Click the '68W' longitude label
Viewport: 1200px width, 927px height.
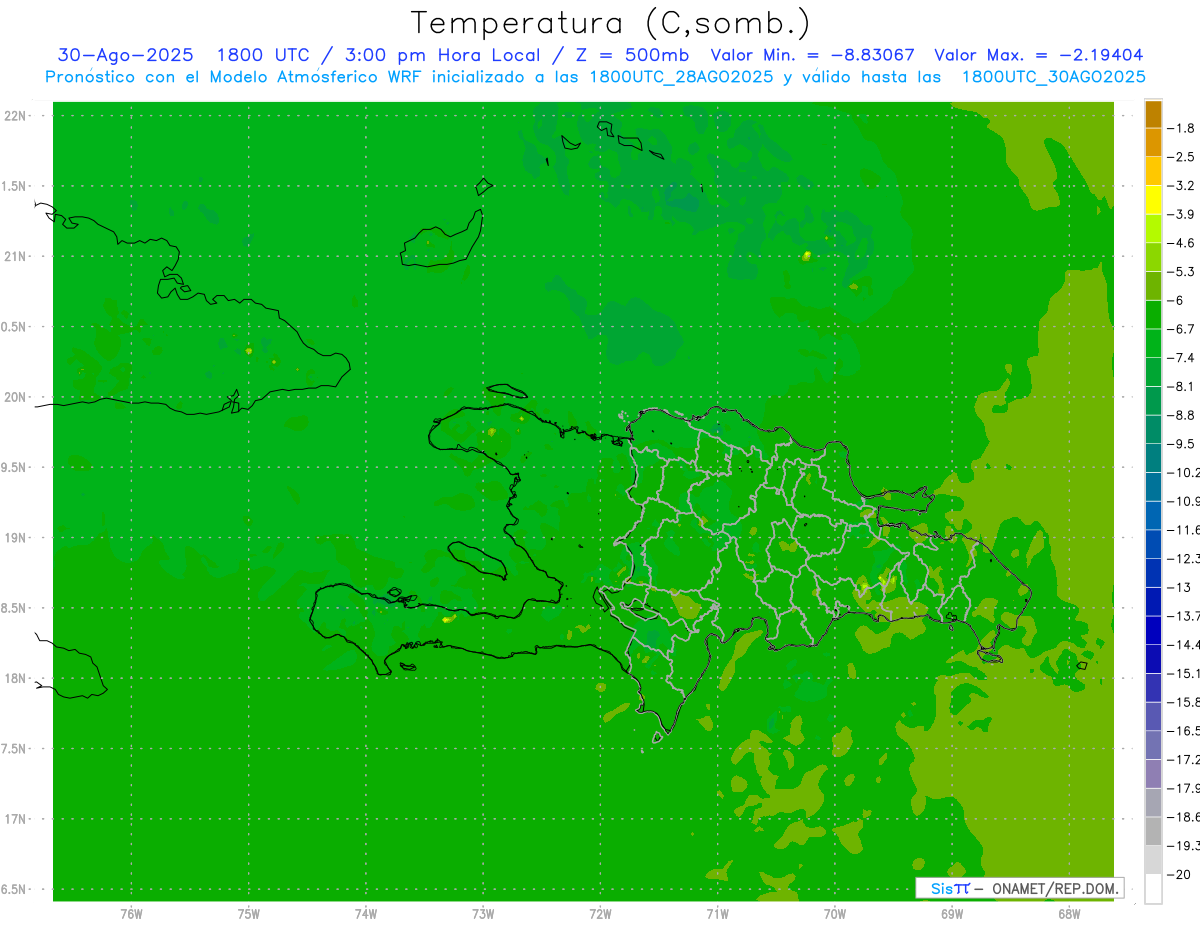(1068, 914)
